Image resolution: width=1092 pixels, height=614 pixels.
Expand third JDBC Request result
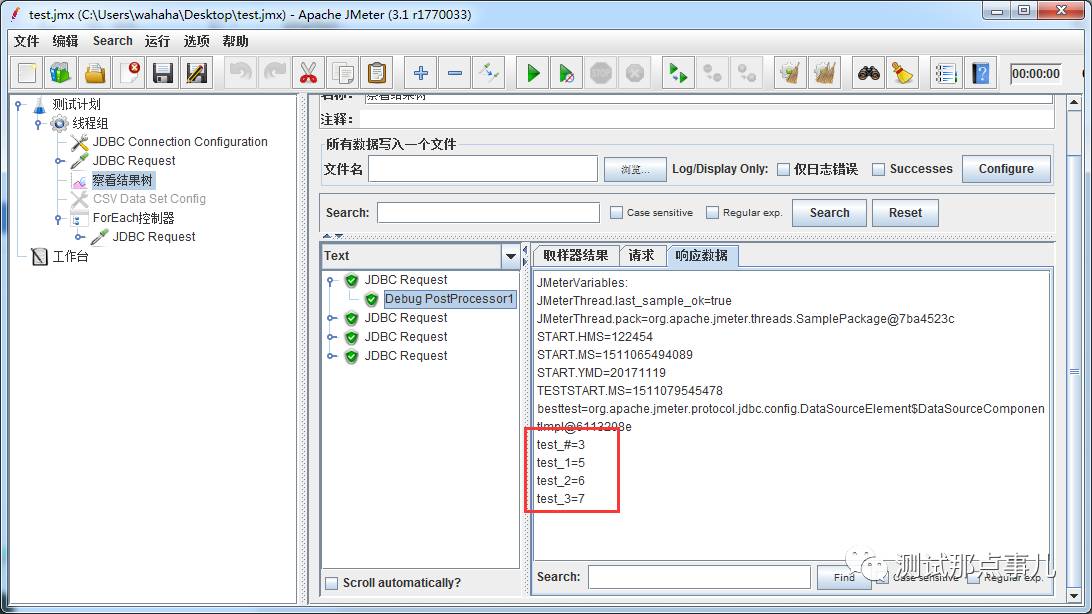point(332,337)
